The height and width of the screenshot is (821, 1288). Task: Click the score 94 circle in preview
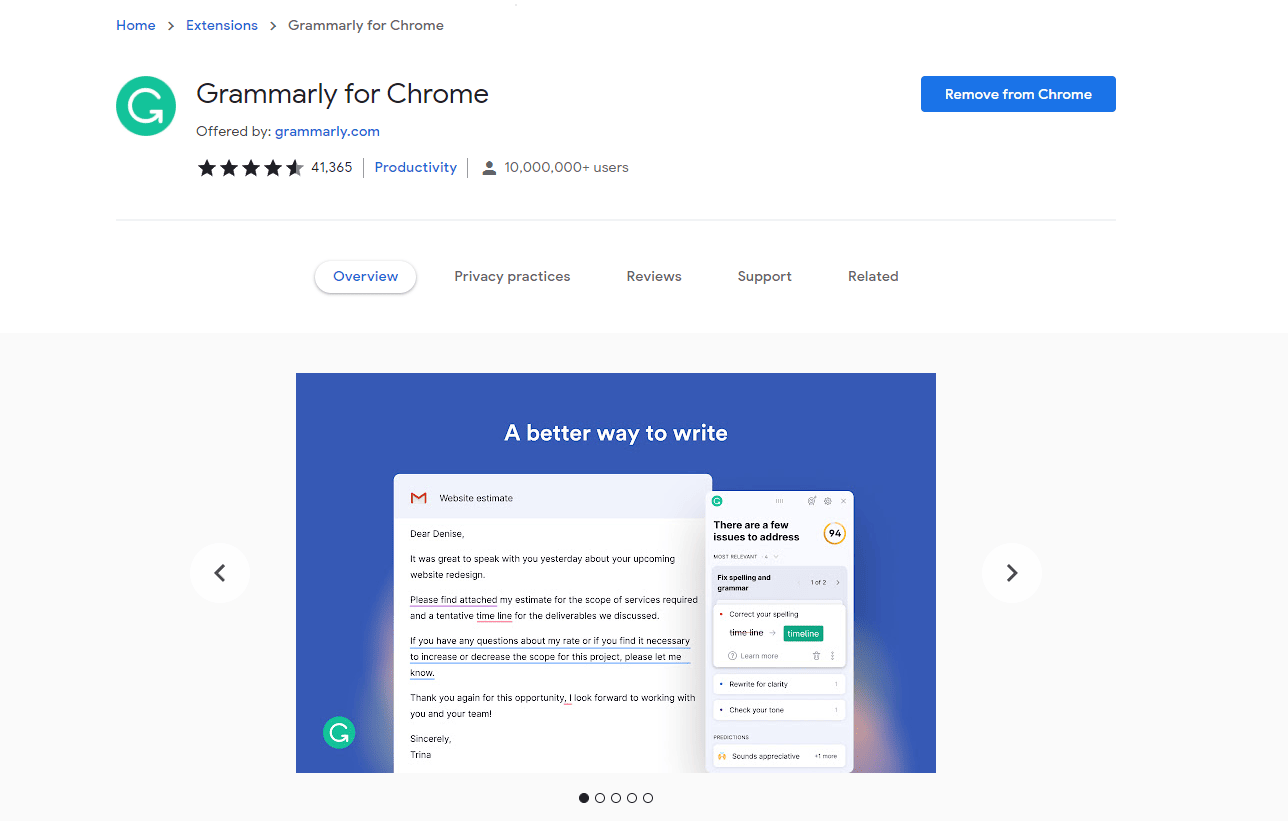click(834, 533)
